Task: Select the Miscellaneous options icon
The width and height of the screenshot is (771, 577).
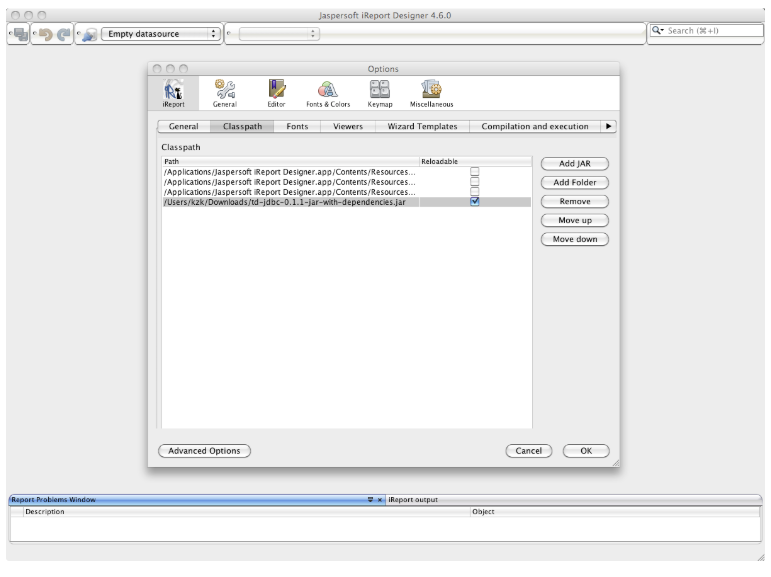Action: pyautogui.click(x=431, y=93)
